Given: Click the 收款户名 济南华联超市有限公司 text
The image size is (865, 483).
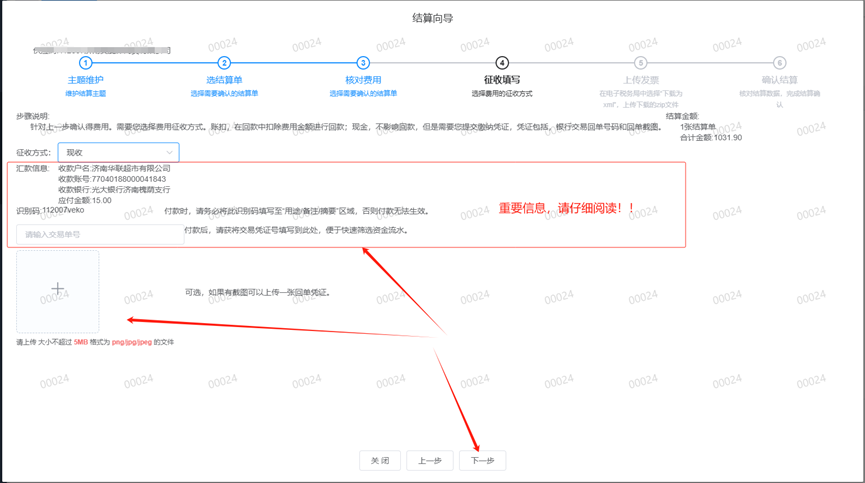Looking at the screenshot, I should (114, 168).
